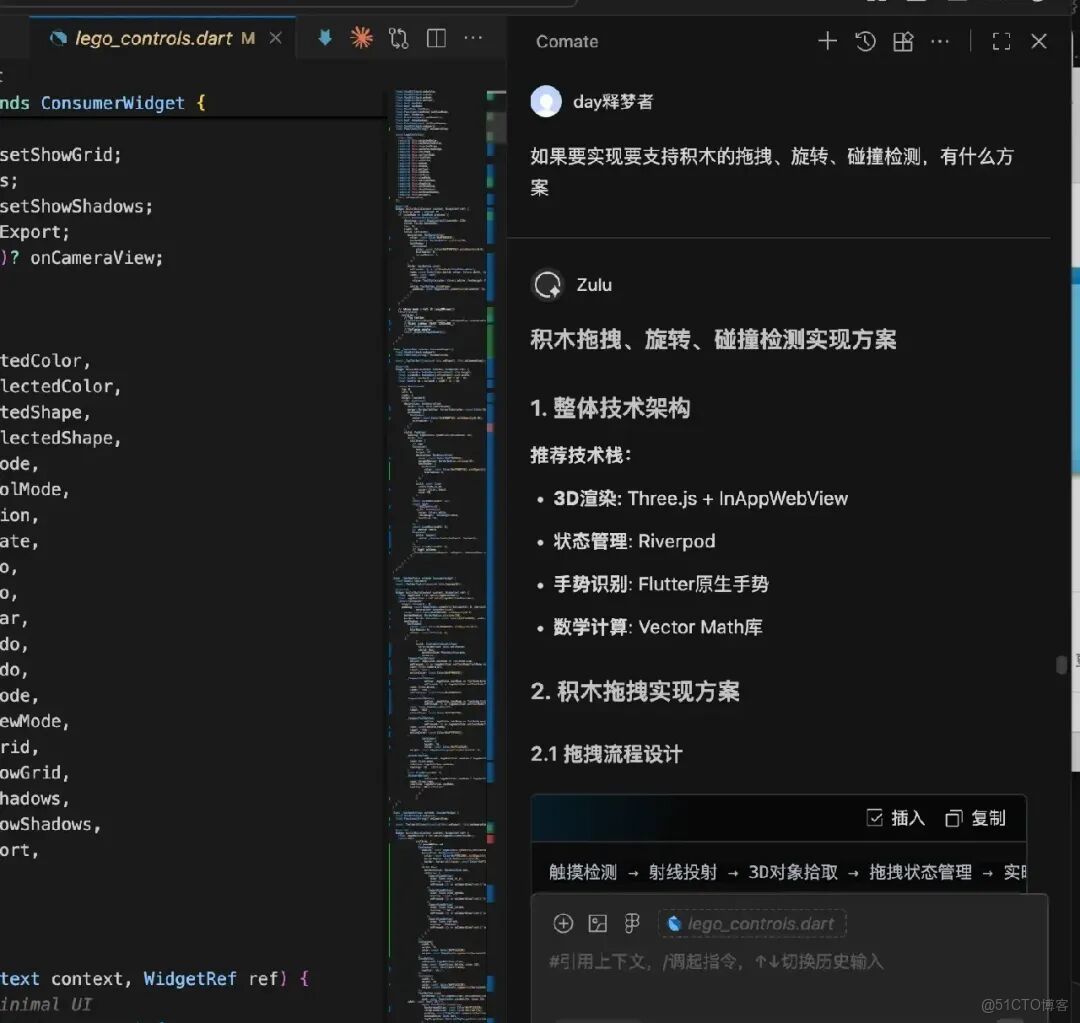Screen dimensions: 1080x1023
Task: Start a new Comate chat session
Action: tap(828, 41)
